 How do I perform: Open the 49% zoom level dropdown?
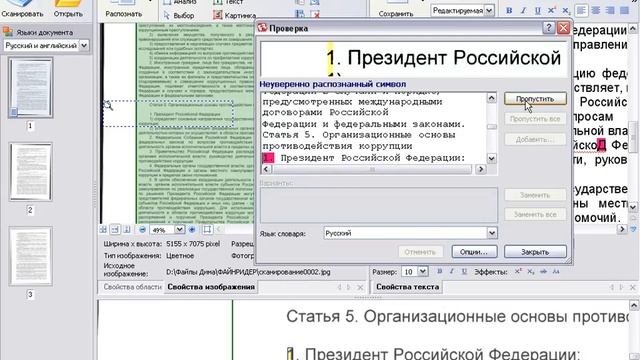tap(180, 230)
